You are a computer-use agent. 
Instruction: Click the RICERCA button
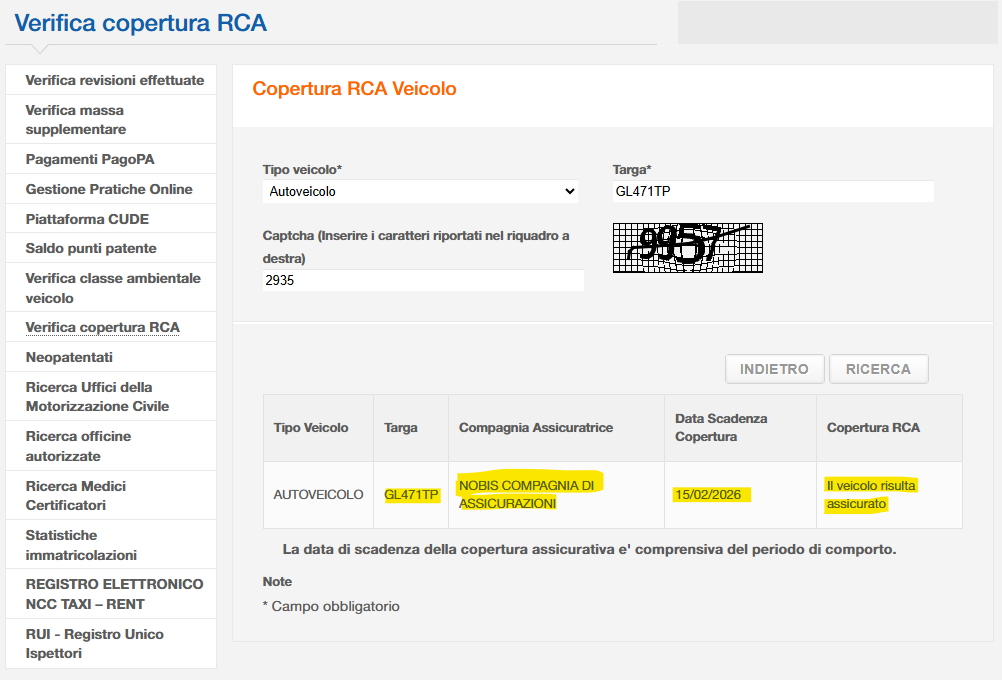878,369
